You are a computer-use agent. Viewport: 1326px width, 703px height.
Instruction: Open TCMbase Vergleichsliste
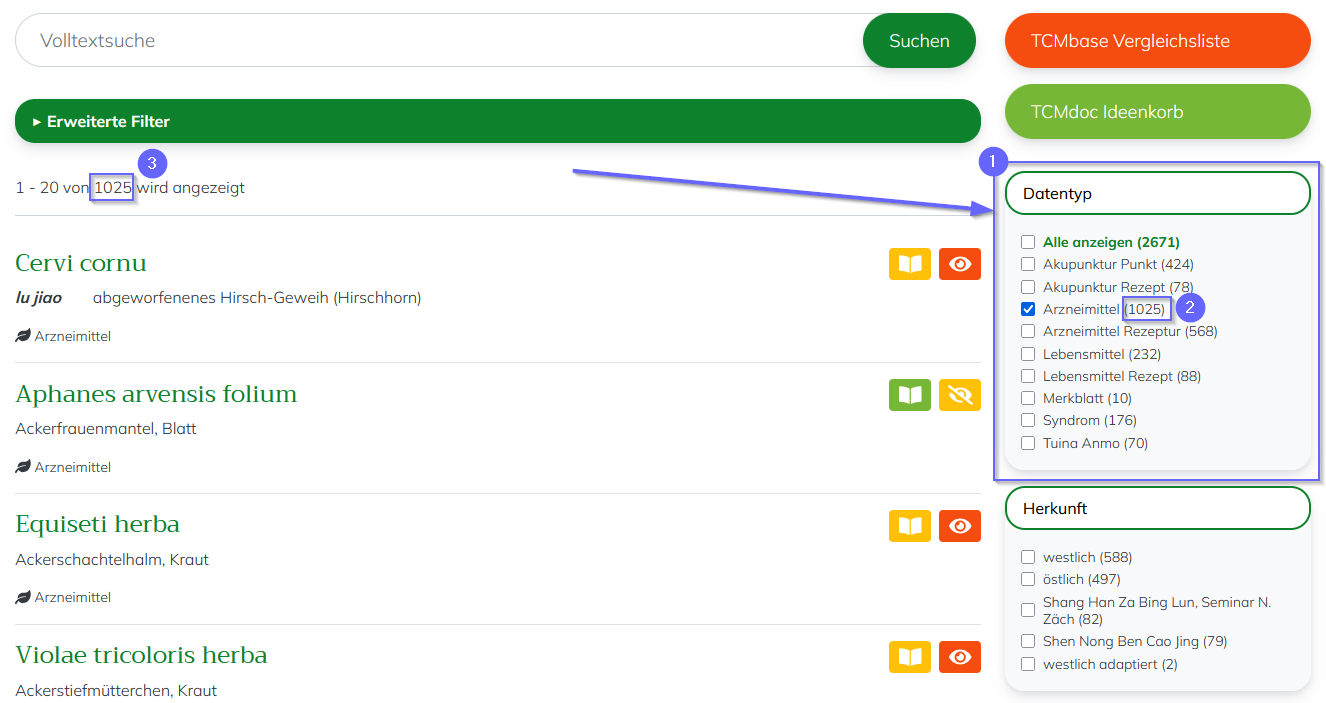click(1157, 41)
